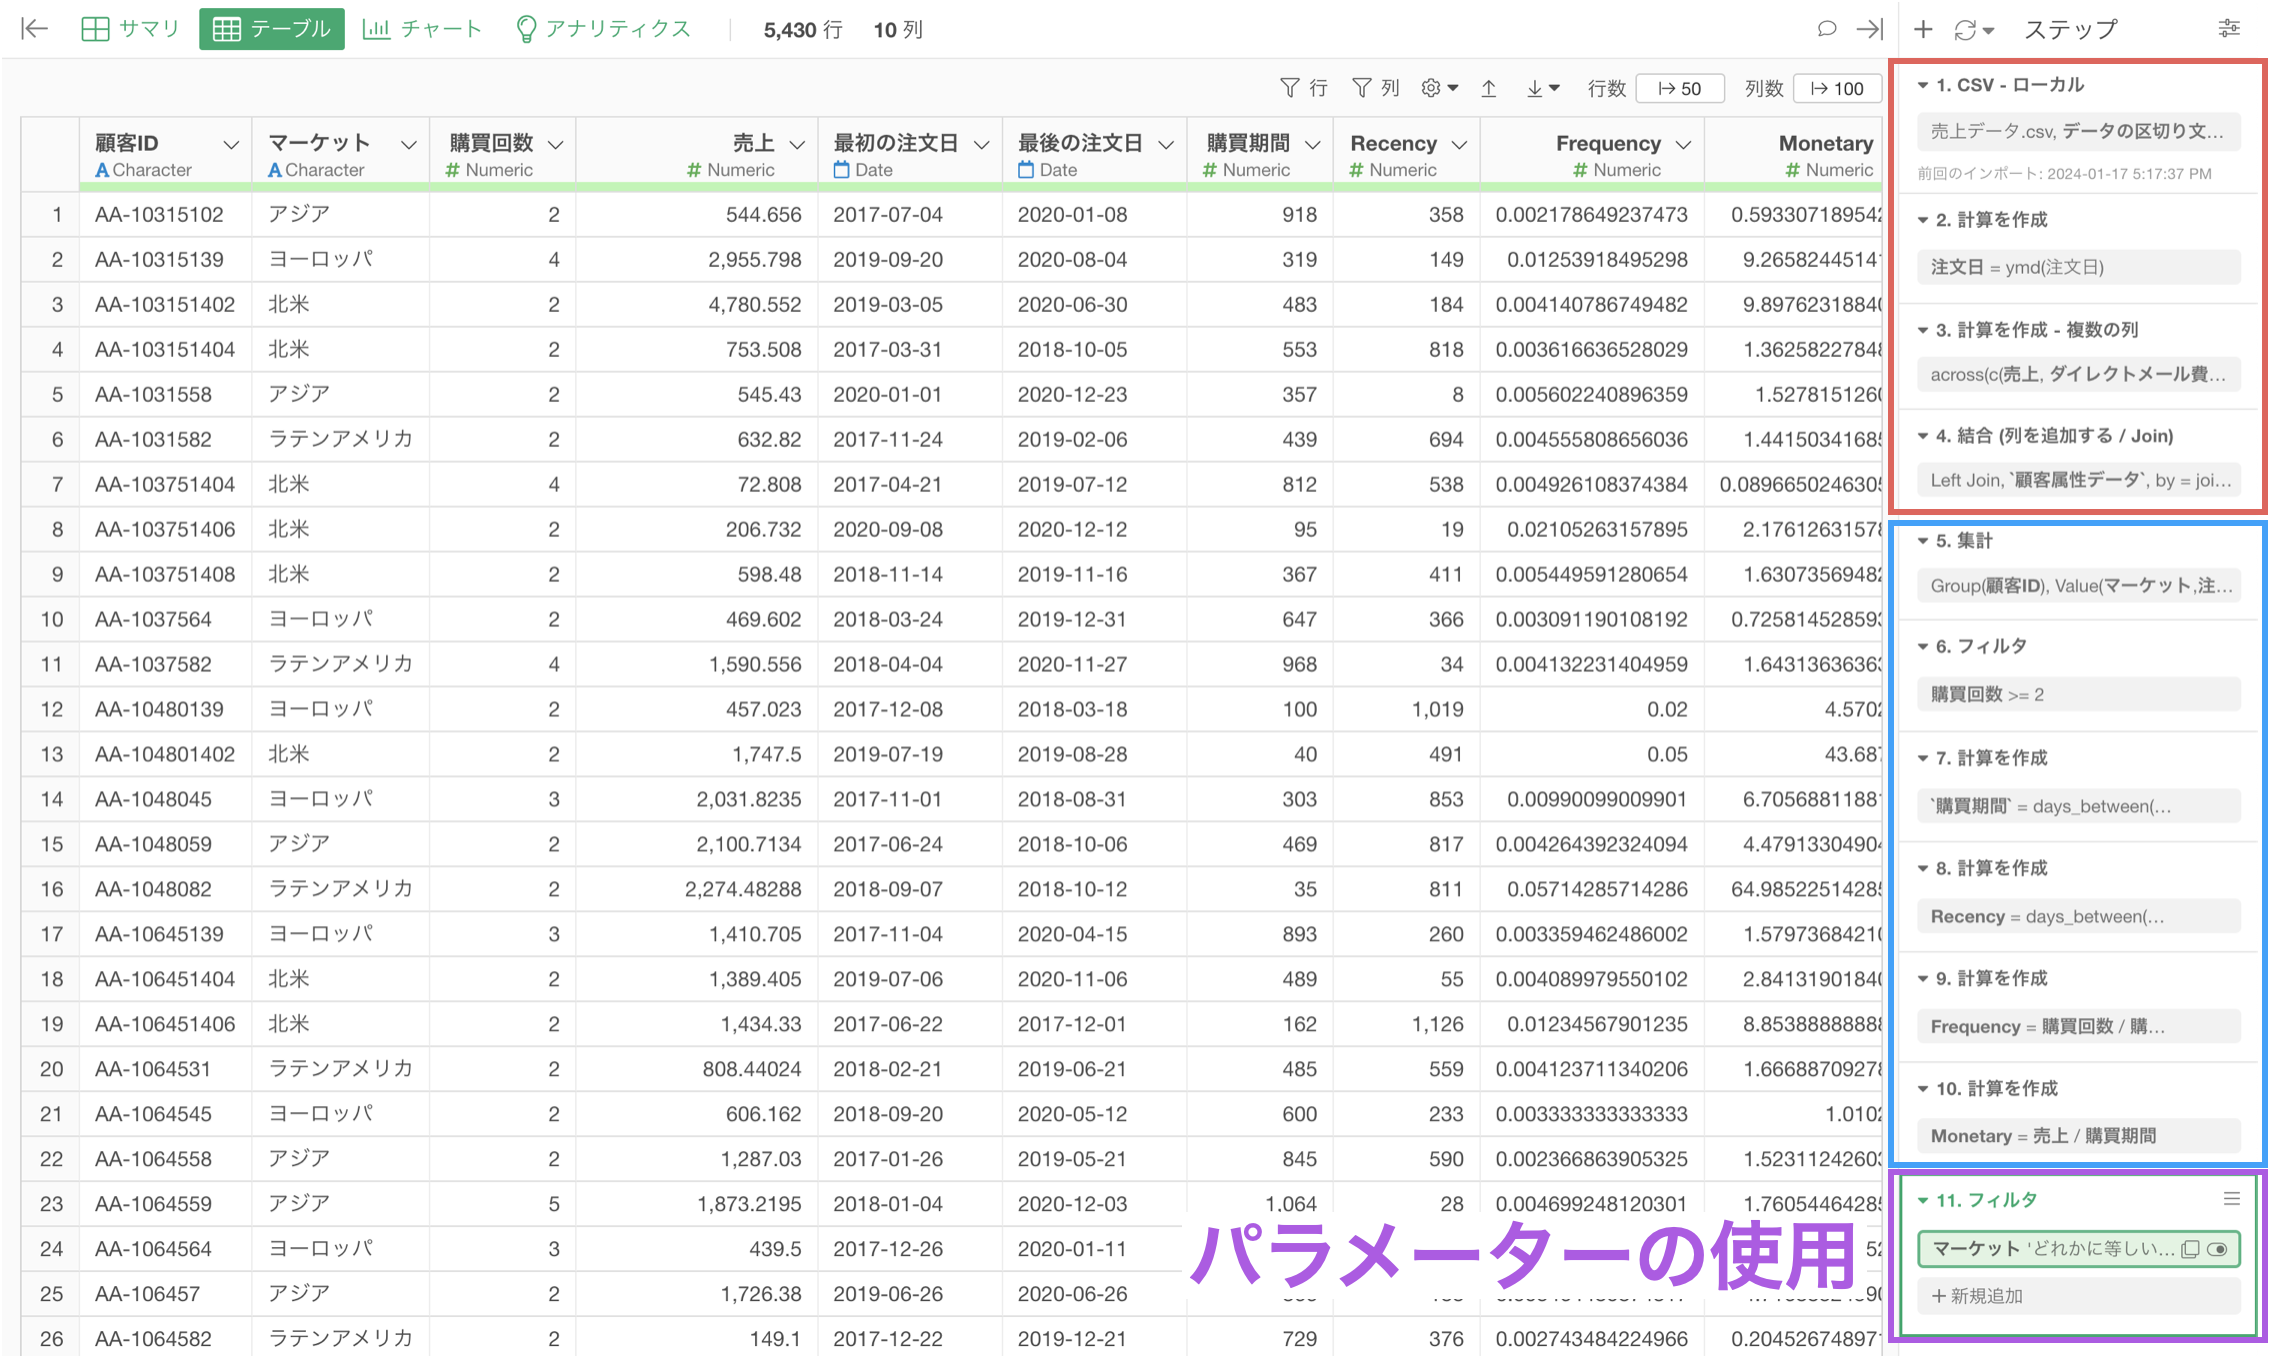The width and height of the screenshot is (2296, 1364).
Task: Switch to the アナリティクス tab
Action: (x=603, y=29)
